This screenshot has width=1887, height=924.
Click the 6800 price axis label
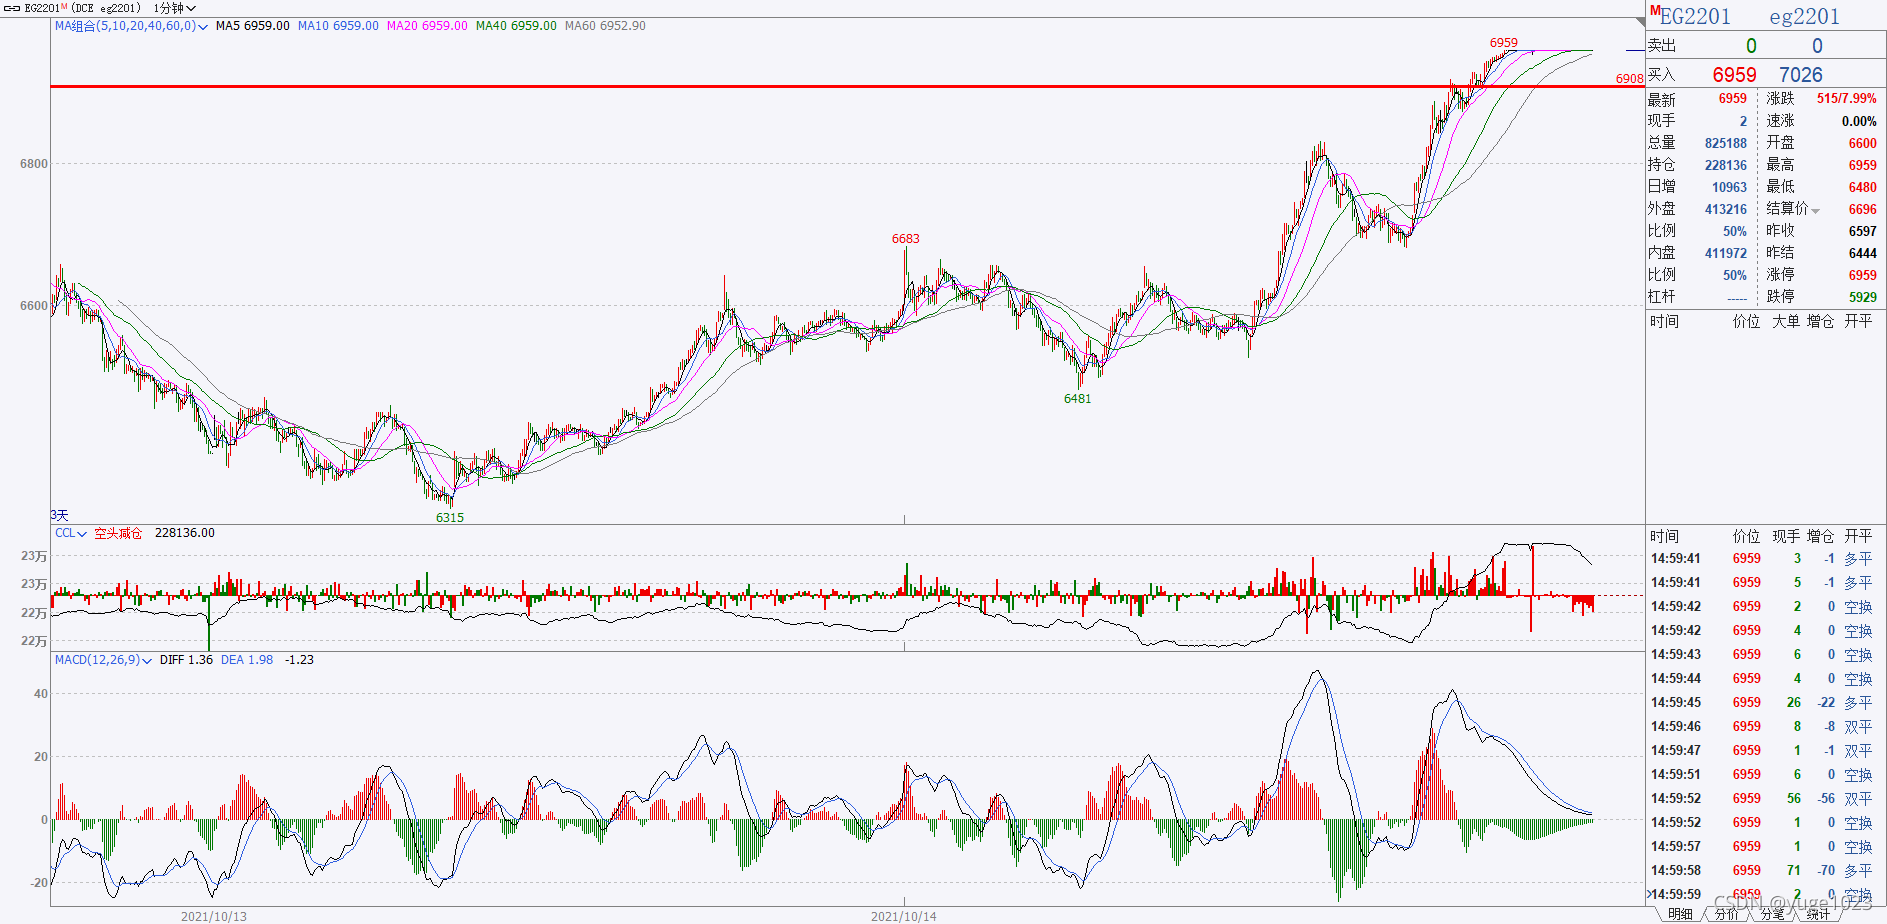point(33,164)
